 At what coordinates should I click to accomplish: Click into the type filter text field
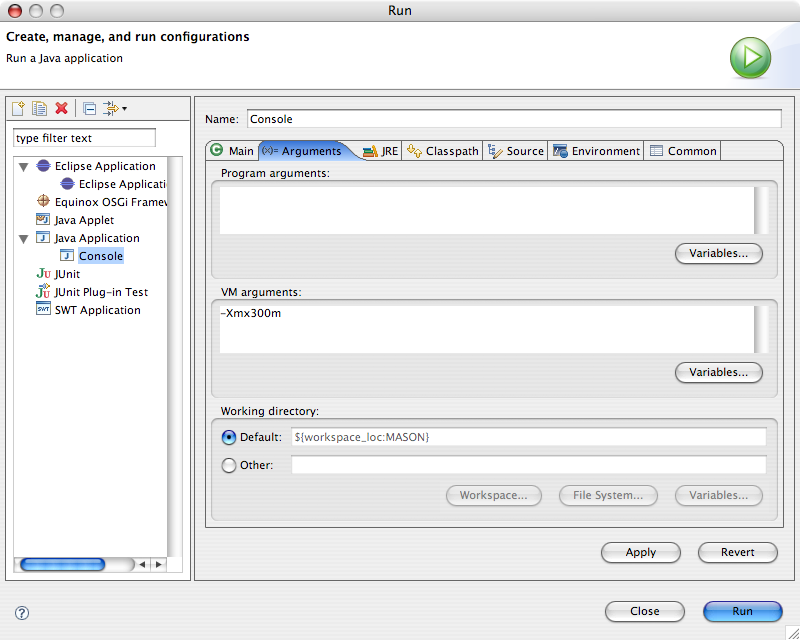pos(84,138)
